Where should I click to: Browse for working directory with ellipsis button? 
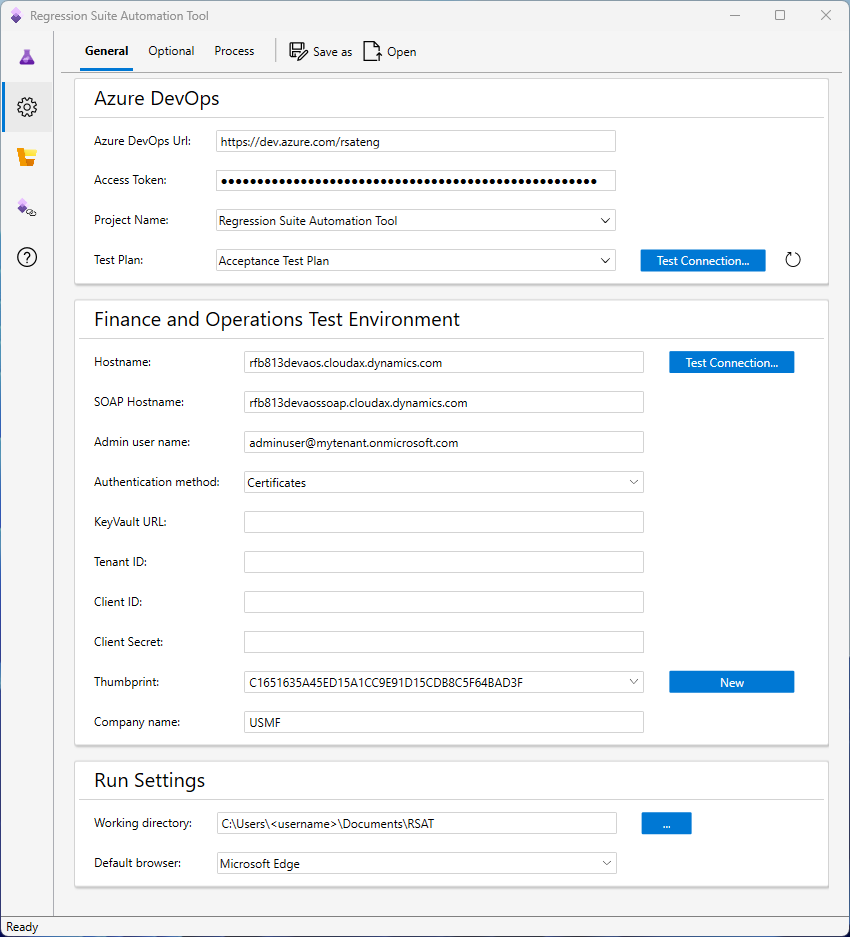[x=666, y=823]
